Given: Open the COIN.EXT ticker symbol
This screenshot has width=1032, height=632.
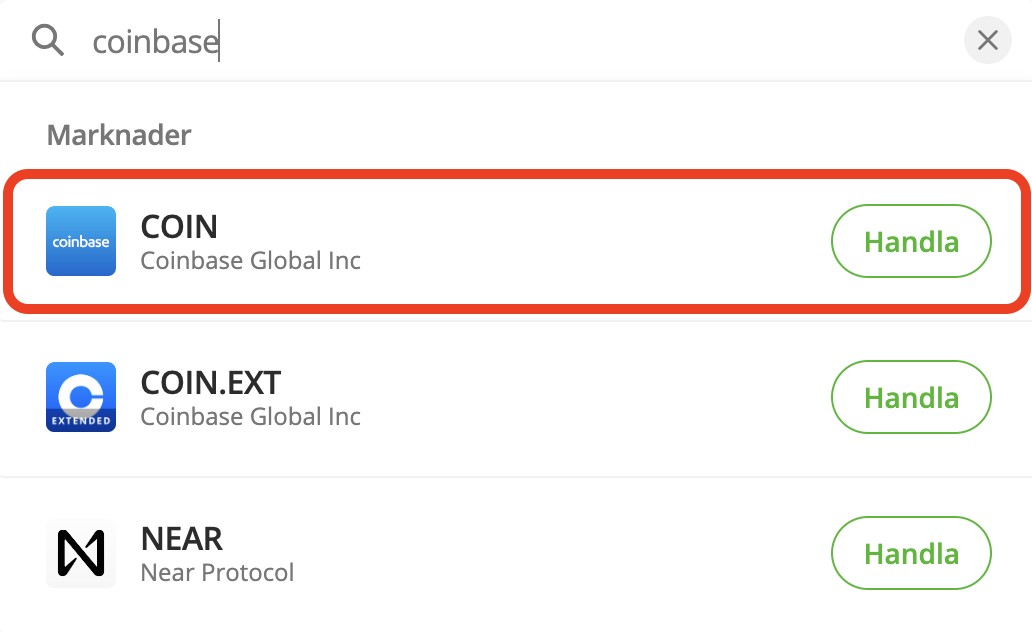Looking at the screenshot, I should [210, 382].
